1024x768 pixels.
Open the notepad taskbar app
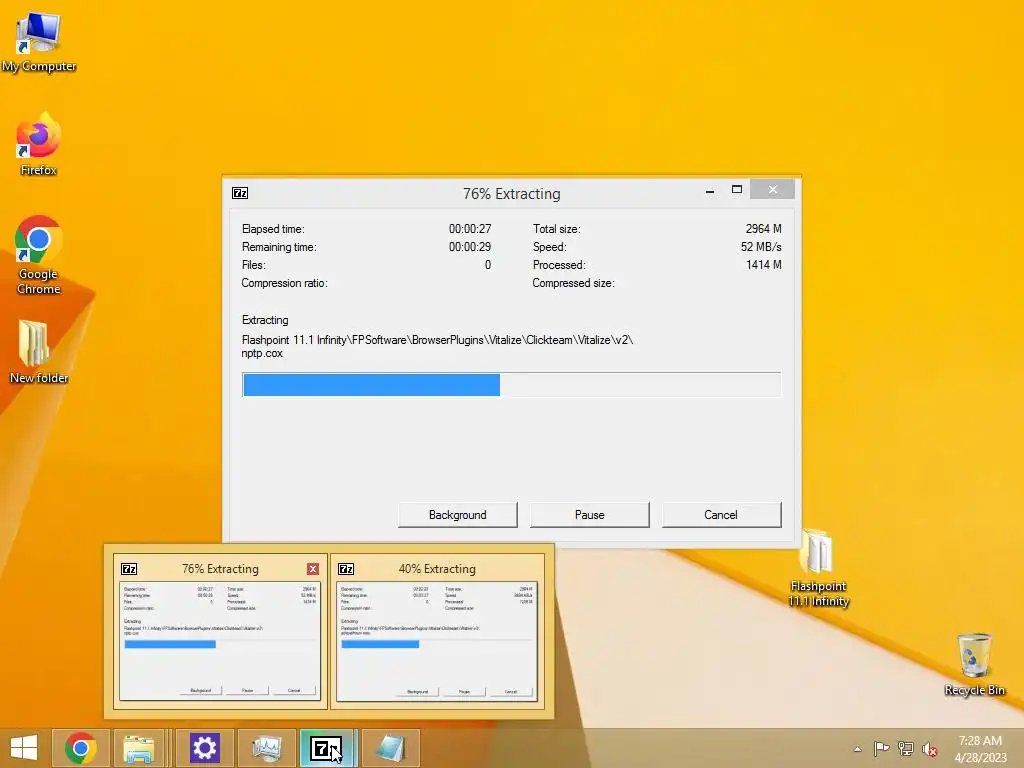[391, 748]
